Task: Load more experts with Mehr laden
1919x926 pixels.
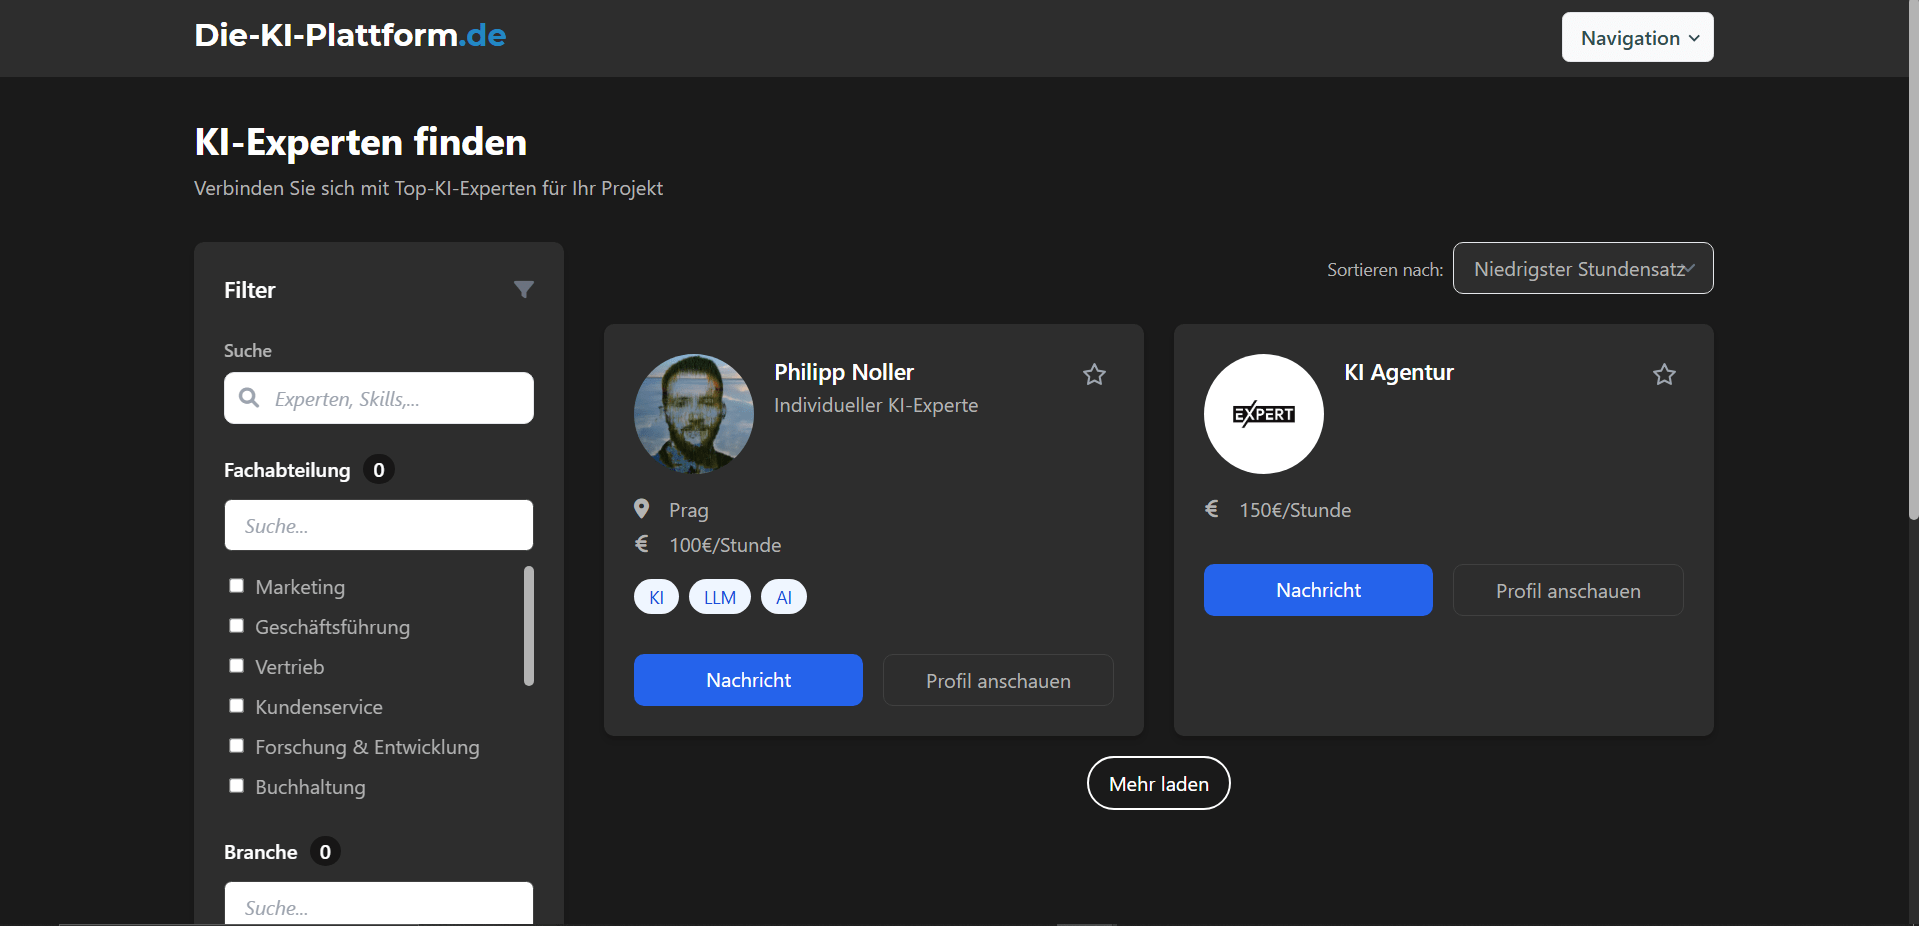Action: pyautogui.click(x=1158, y=784)
